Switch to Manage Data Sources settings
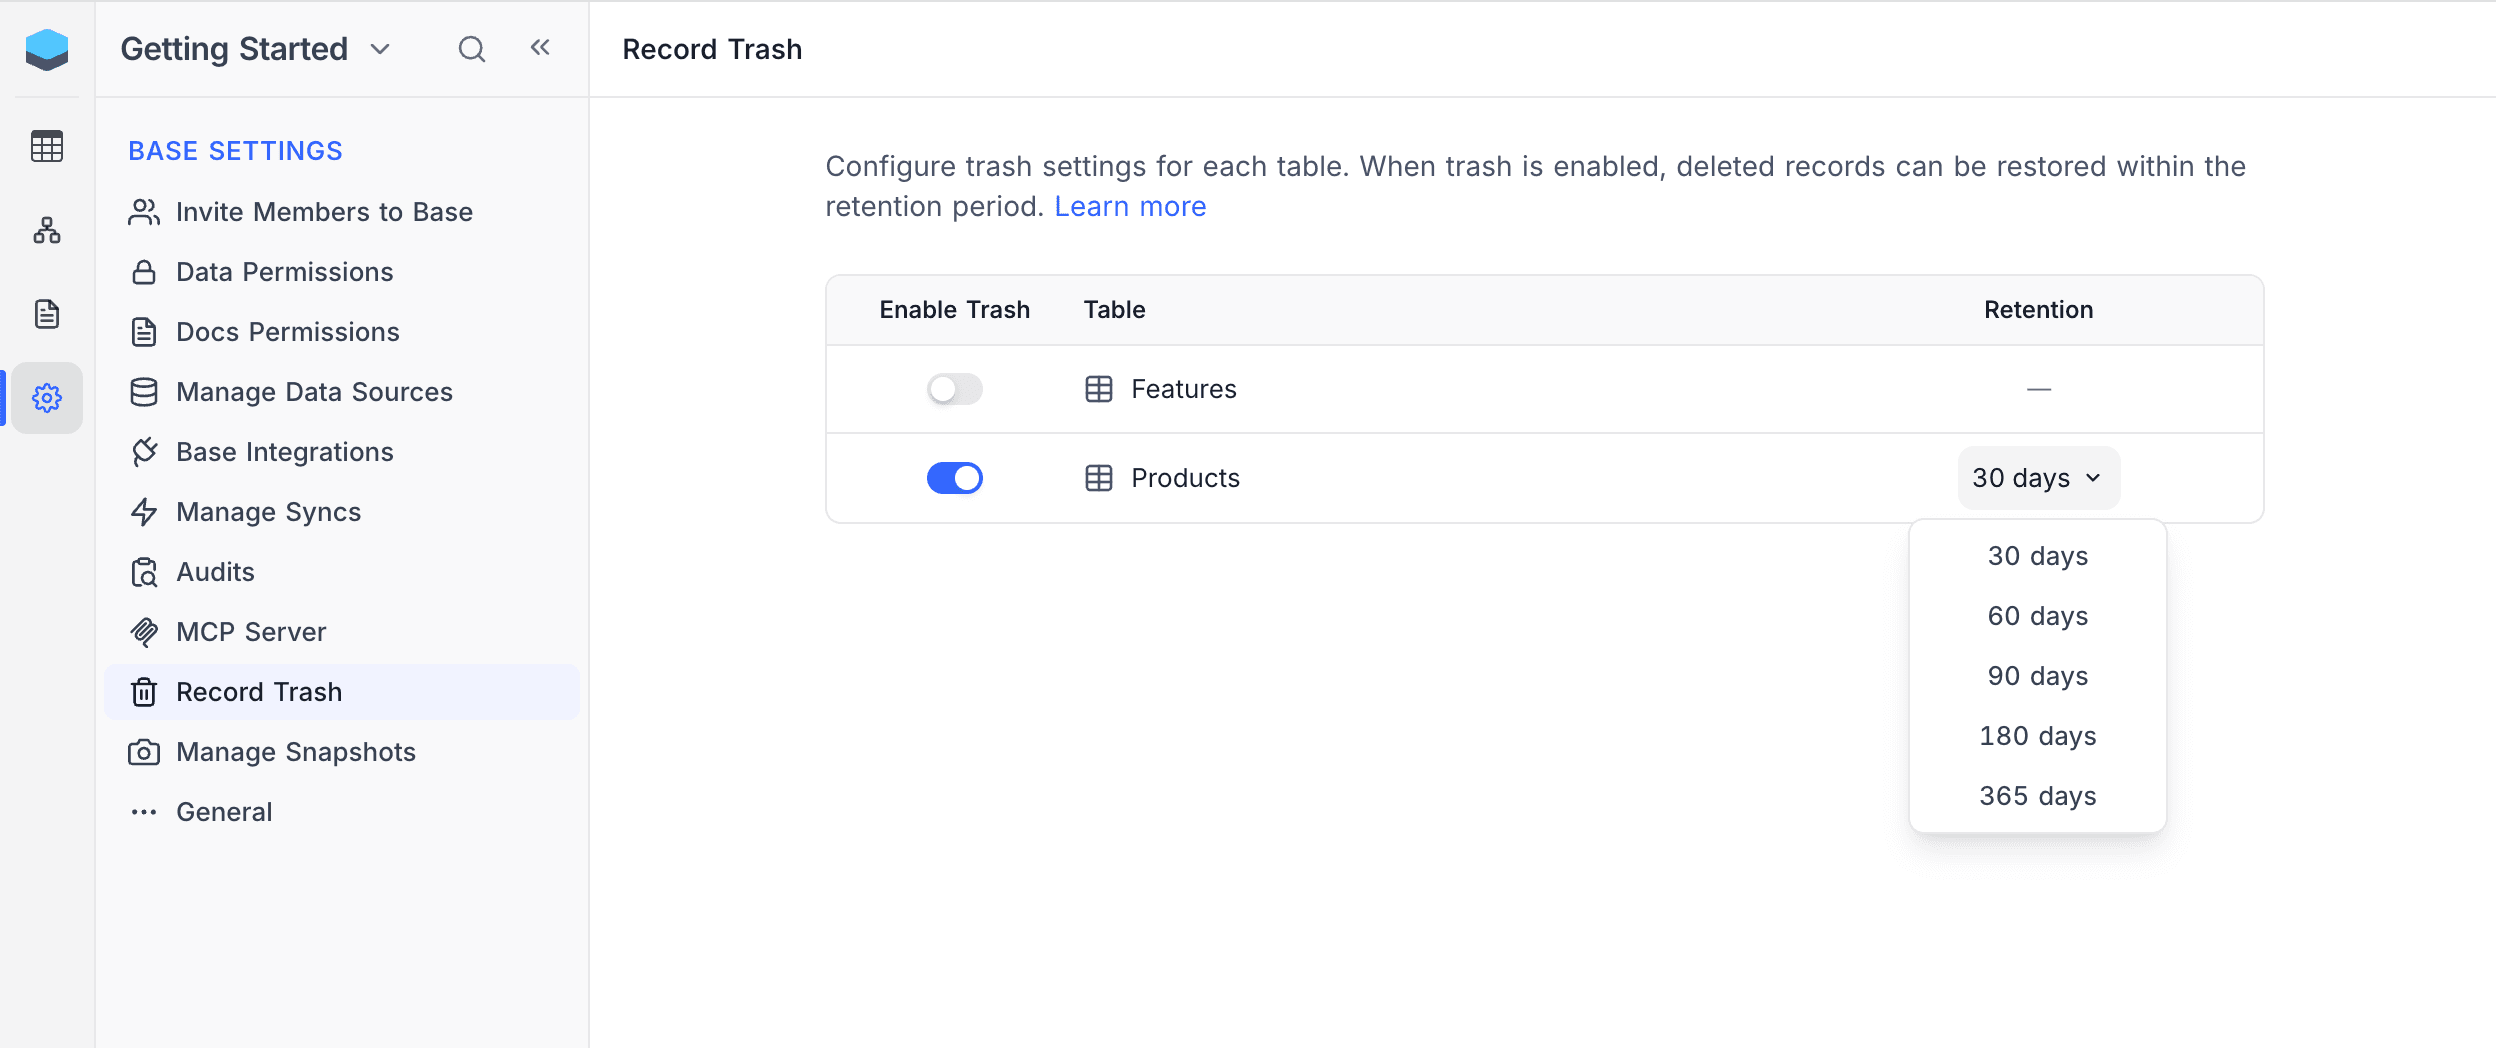The width and height of the screenshot is (2496, 1048). pyautogui.click(x=314, y=391)
